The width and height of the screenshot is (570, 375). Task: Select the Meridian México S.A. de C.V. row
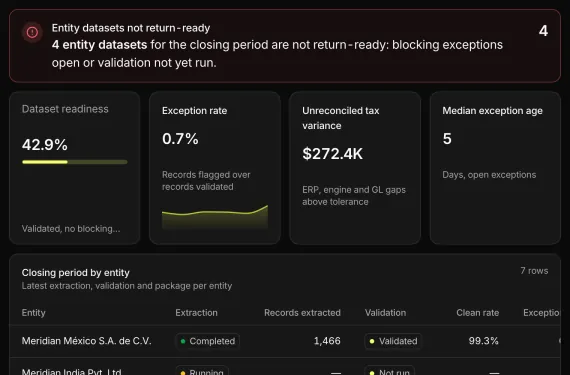coord(285,341)
